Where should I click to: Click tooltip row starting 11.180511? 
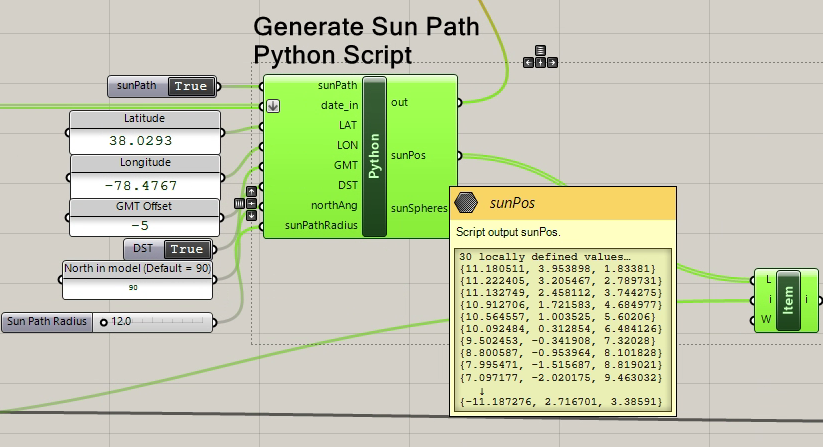pos(557,269)
